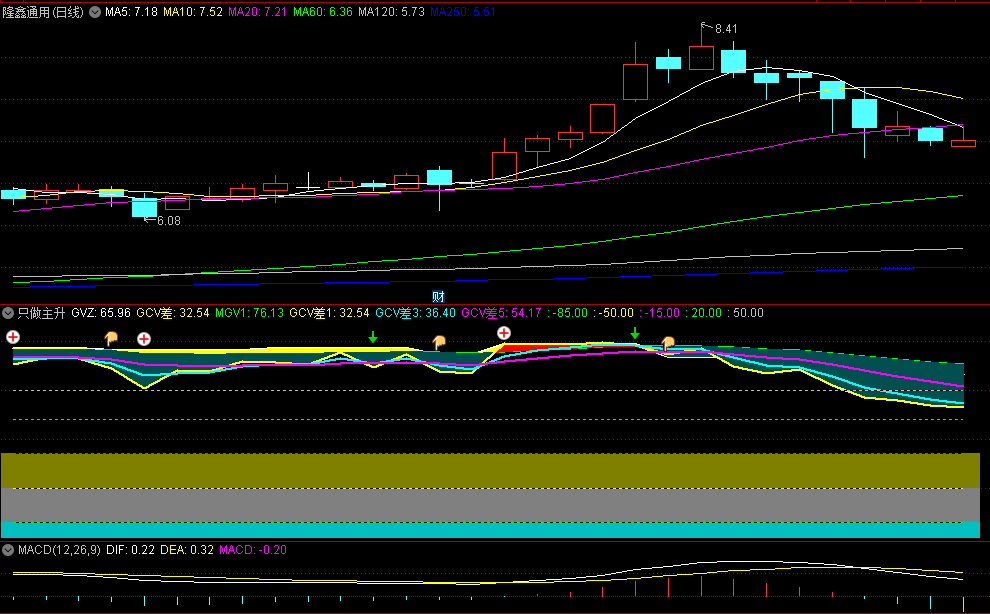The height and width of the screenshot is (614, 990).
Task: Click the MGV1: 76.13 value
Action: click(x=249, y=313)
